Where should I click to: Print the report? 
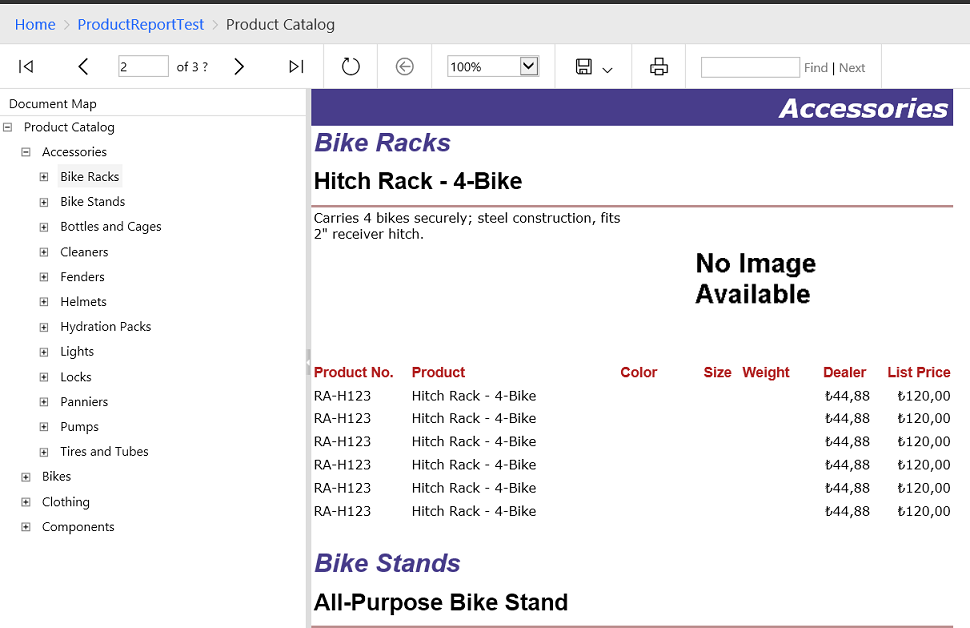tap(658, 67)
